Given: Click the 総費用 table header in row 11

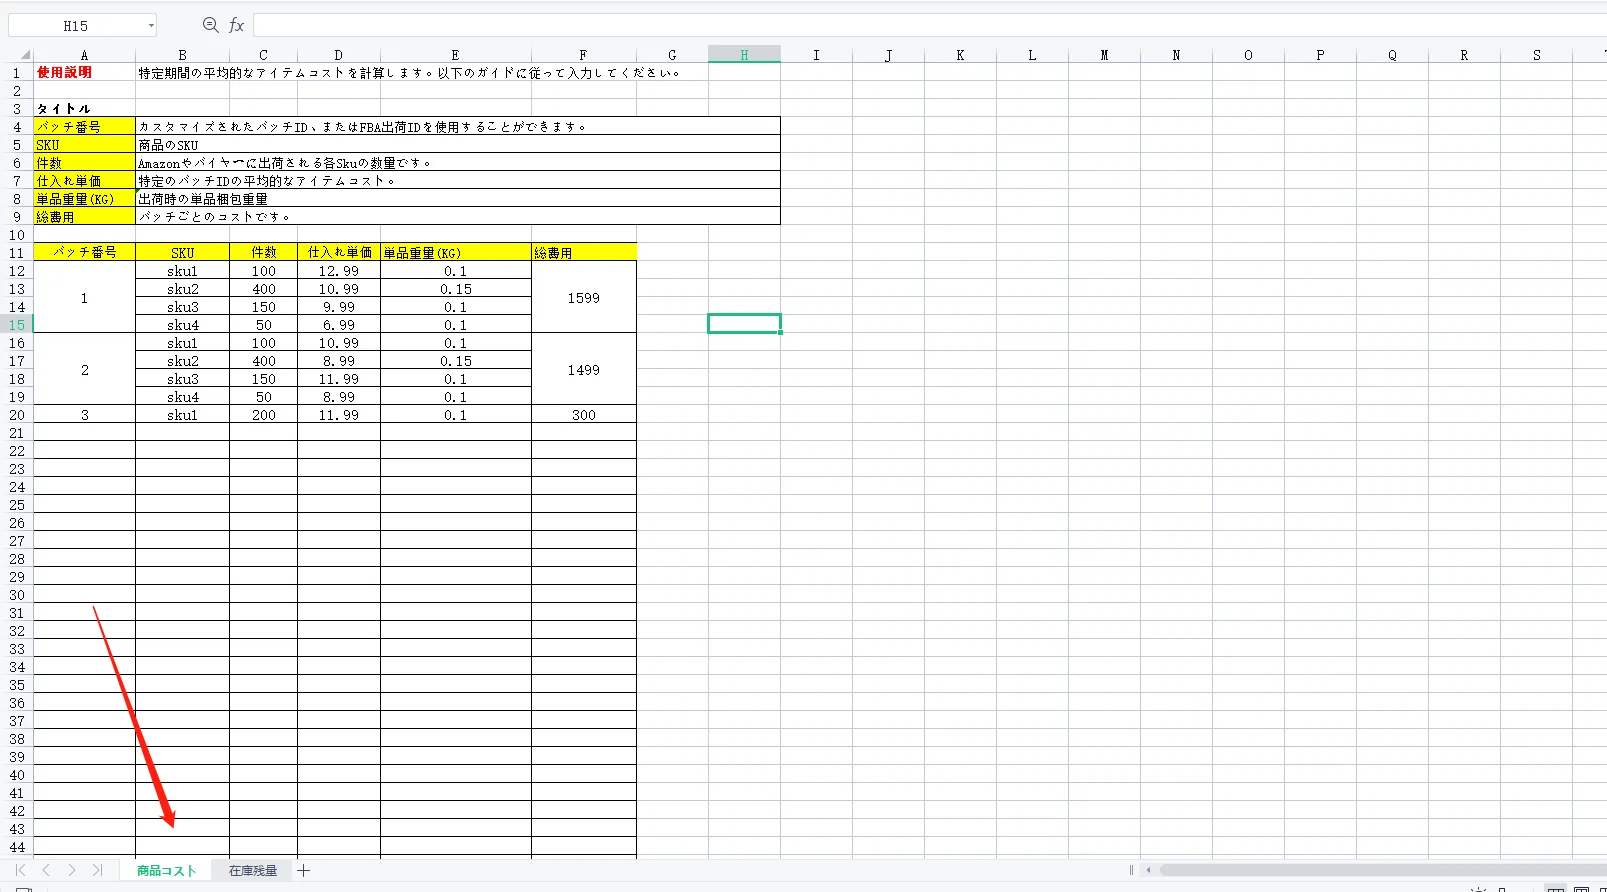Looking at the screenshot, I should (x=584, y=253).
